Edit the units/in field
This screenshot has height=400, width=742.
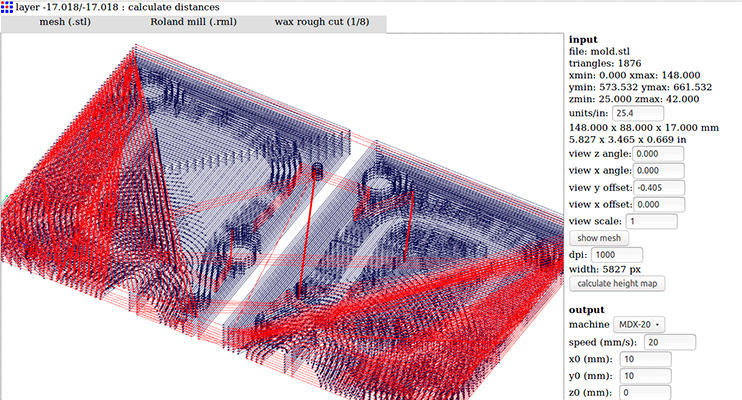click(x=638, y=113)
